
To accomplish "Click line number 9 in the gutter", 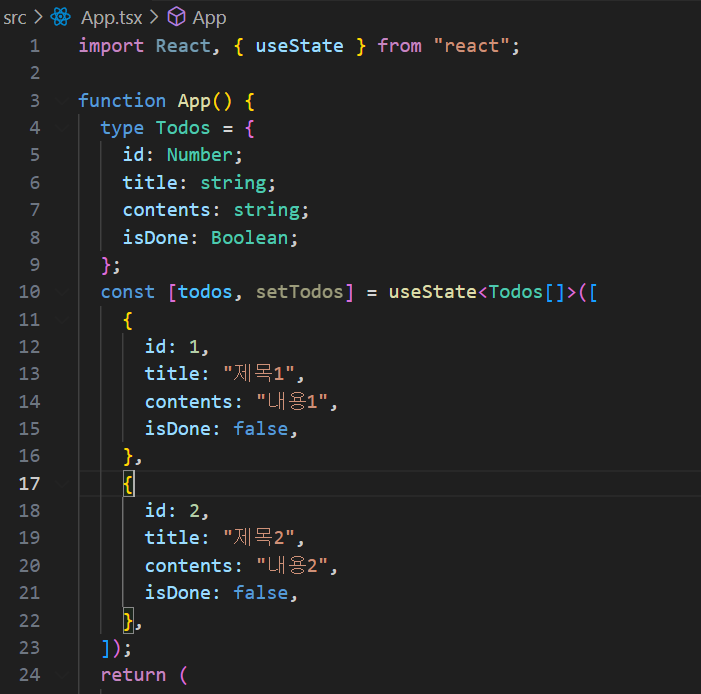I will [34, 265].
